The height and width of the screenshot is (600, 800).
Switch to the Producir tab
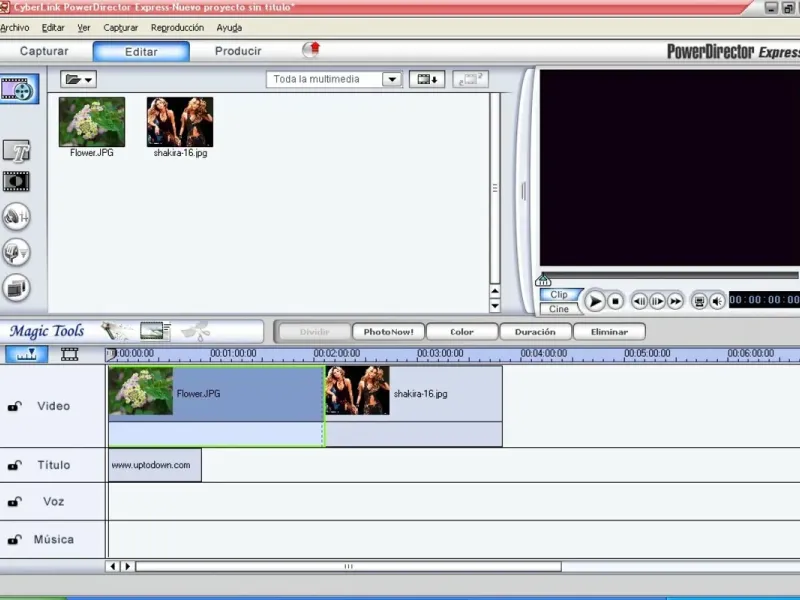click(238, 51)
